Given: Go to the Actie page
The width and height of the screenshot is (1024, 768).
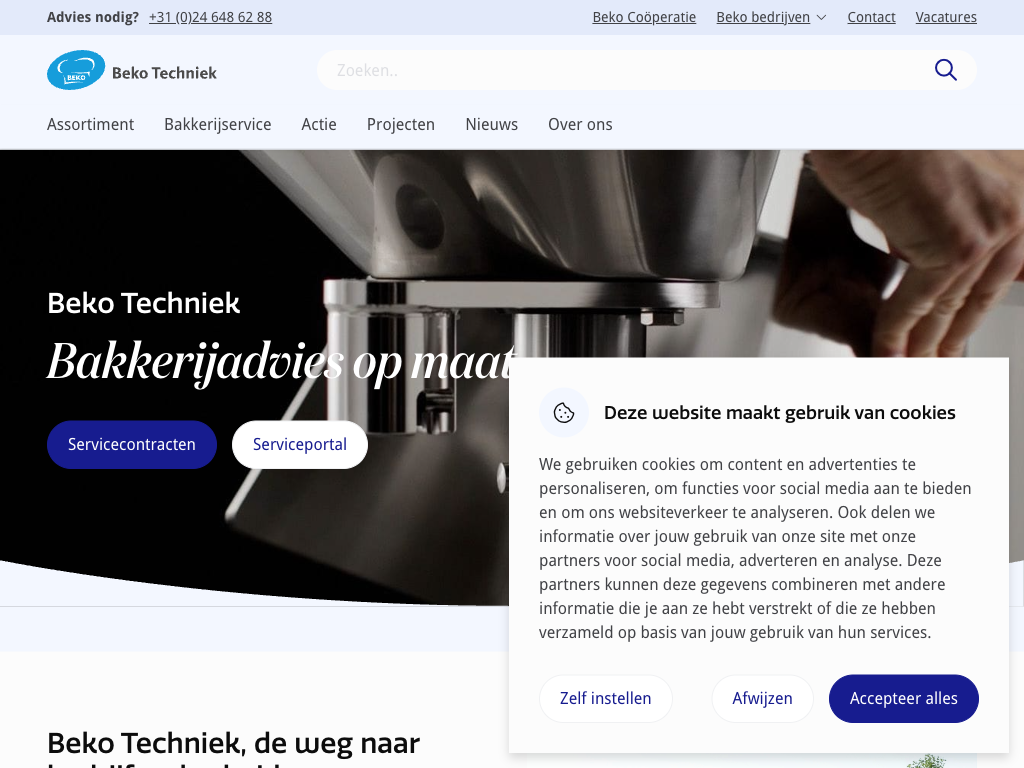Looking at the screenshot, I should [319, 124].
